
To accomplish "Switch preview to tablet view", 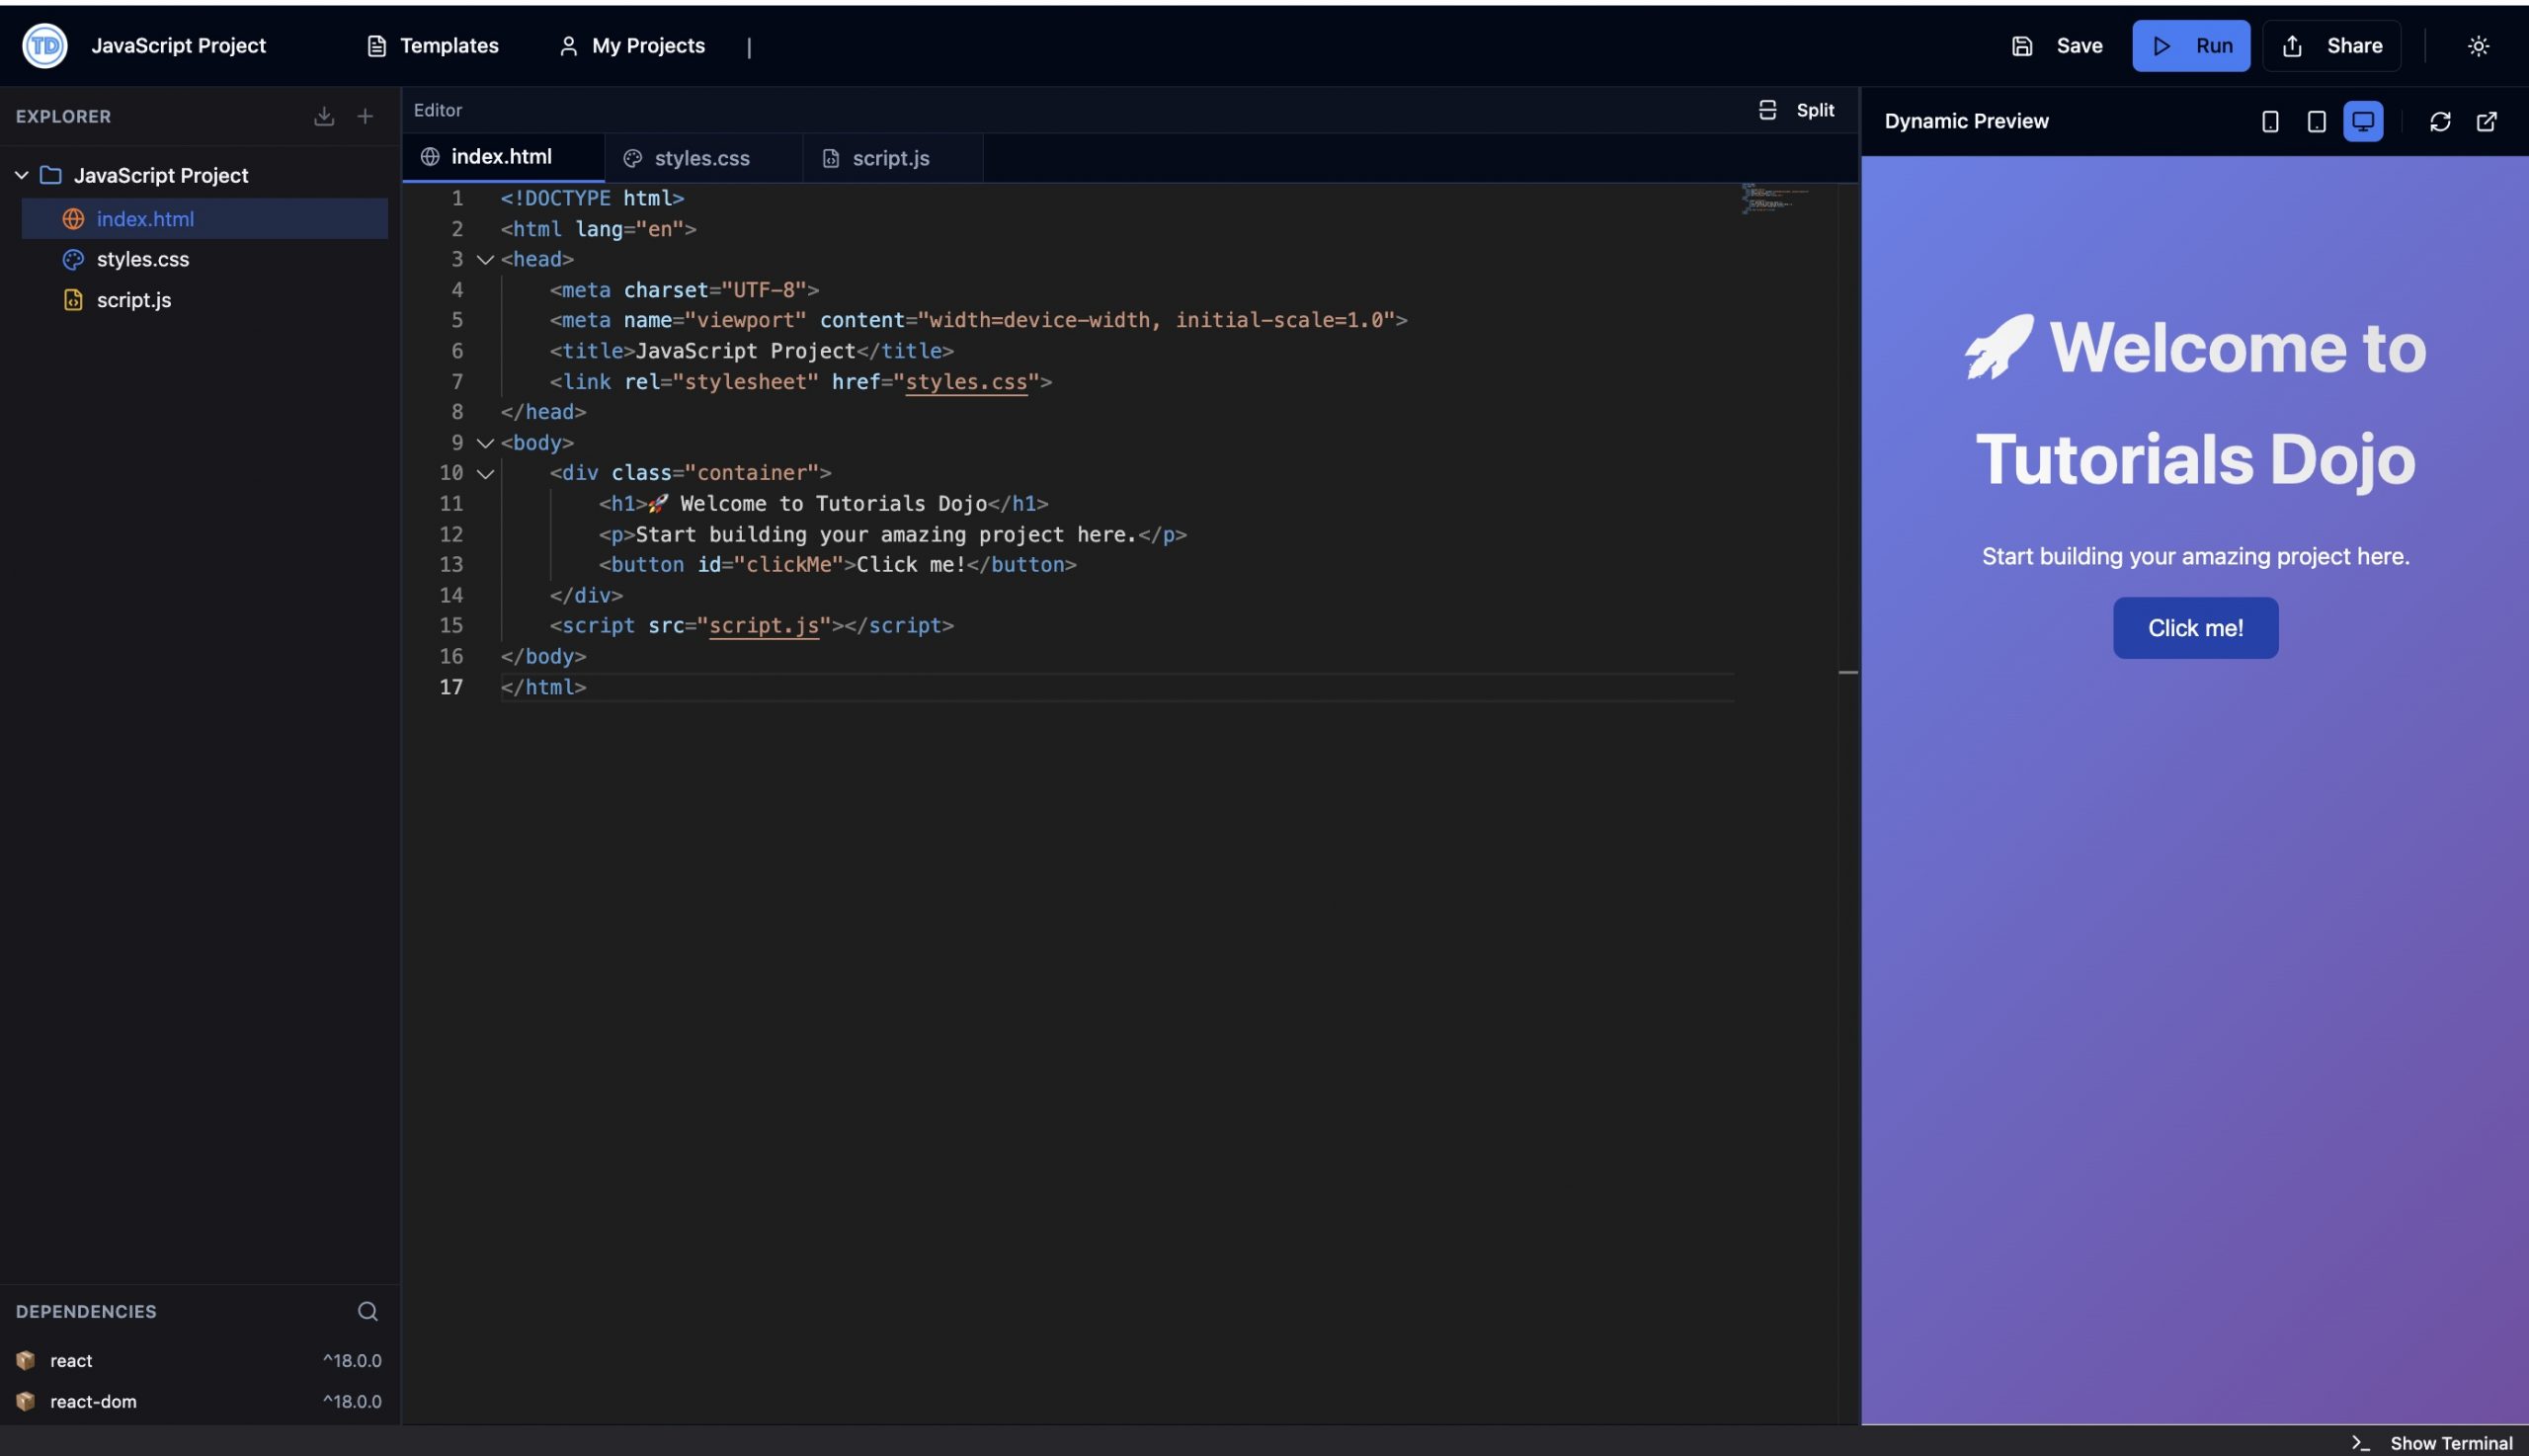I will pyautogui.click(x=2315, y=121).
